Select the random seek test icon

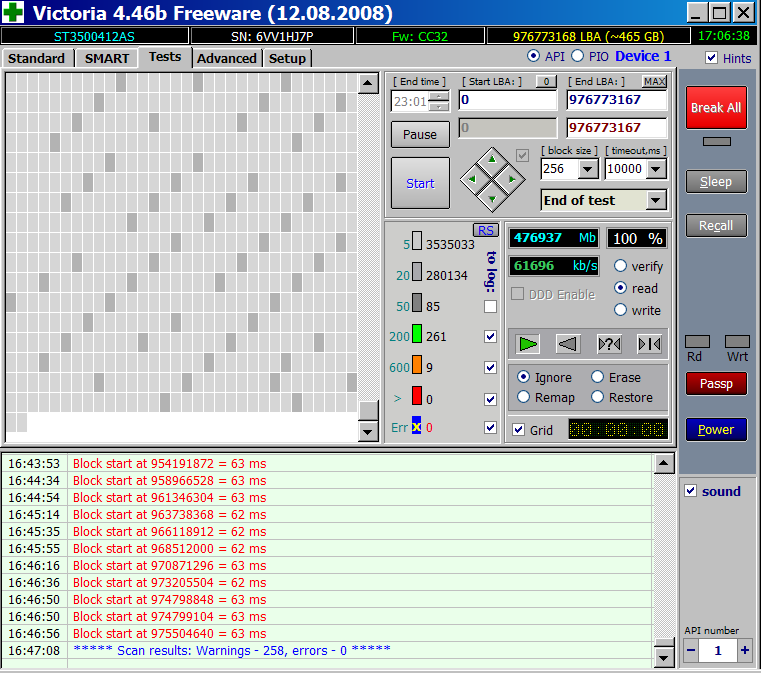(x=609, y=344)
